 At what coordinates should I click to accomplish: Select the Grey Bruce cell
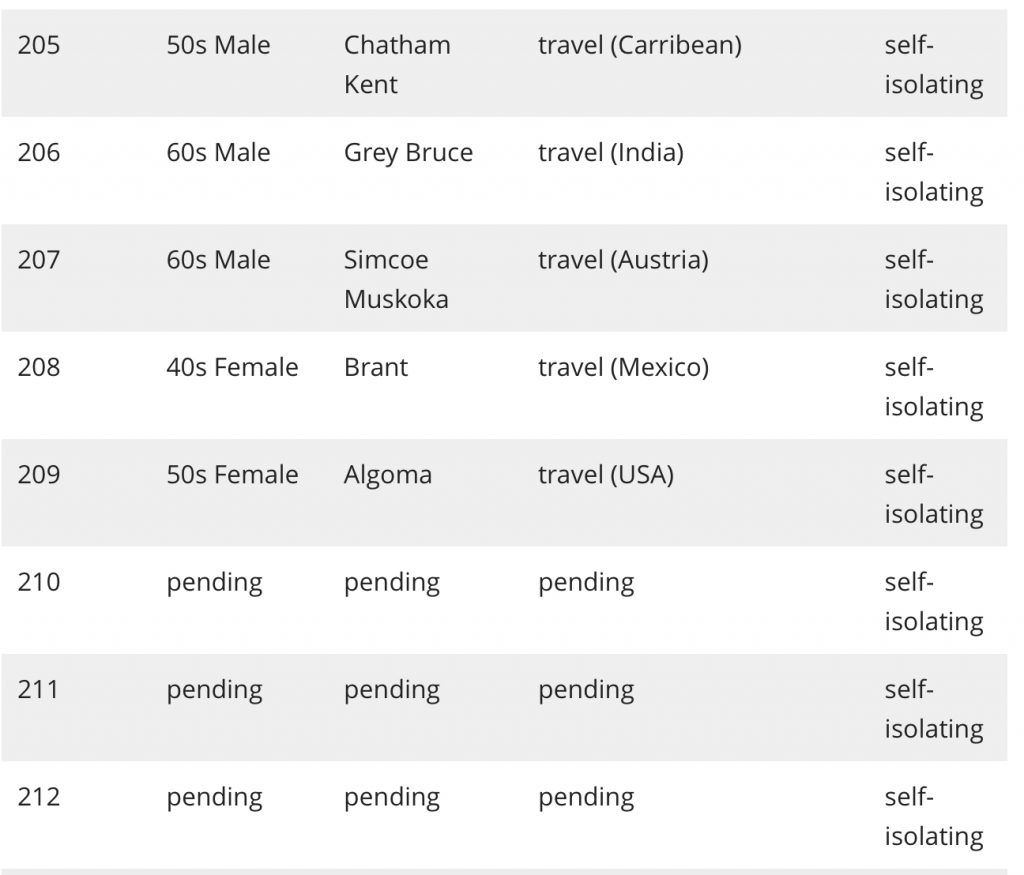[408, 153]
